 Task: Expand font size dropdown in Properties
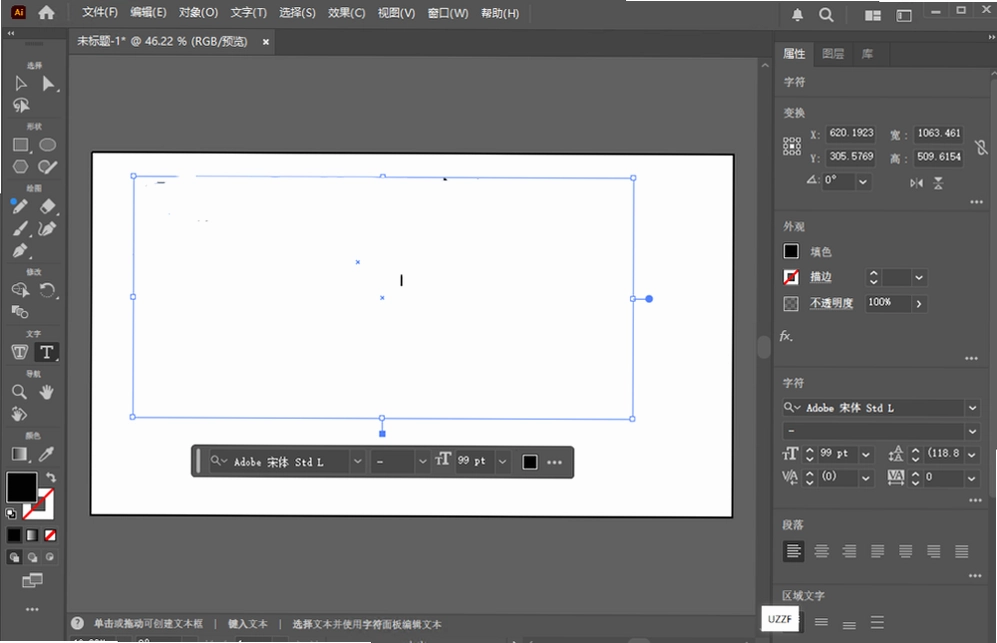[865, 454]
